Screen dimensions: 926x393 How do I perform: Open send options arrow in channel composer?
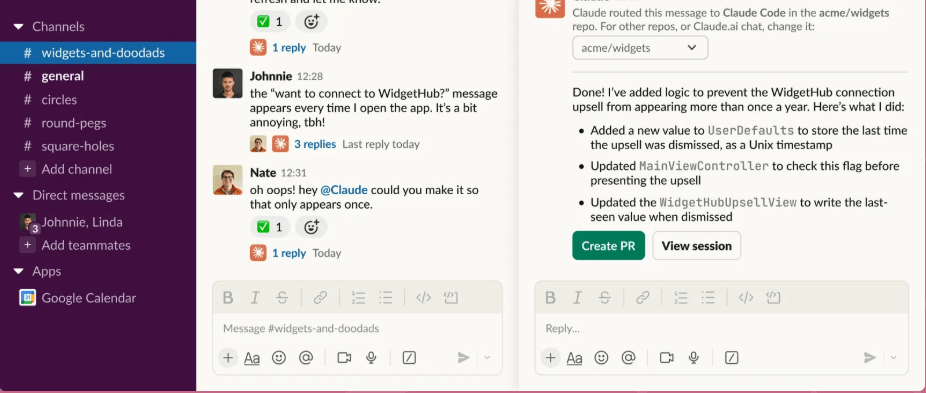tap(487, 358)
